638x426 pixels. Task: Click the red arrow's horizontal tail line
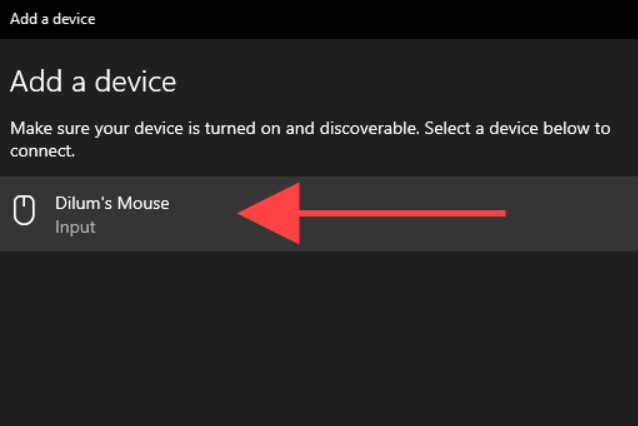click(420, 212)
